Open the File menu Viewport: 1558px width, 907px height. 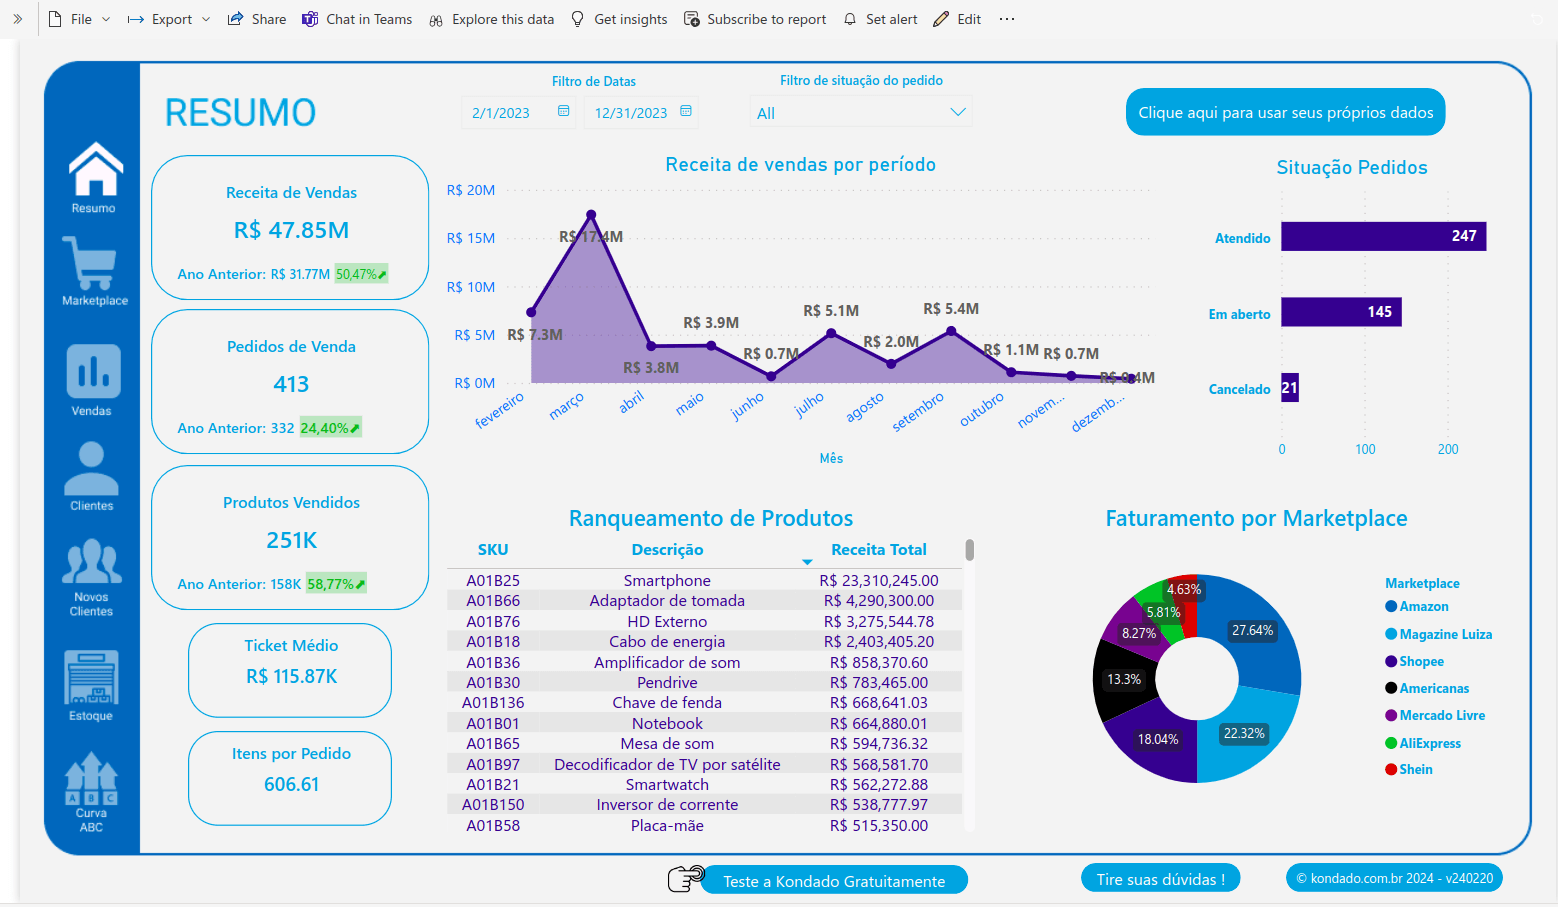tap(80, 19)
